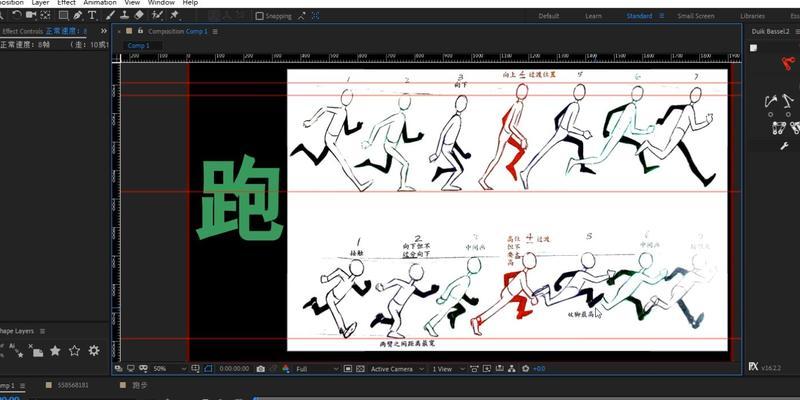Screen dimensions: 800x400
Task: Open the 1 View layout dropdown
Action: [x=449, y=368]
